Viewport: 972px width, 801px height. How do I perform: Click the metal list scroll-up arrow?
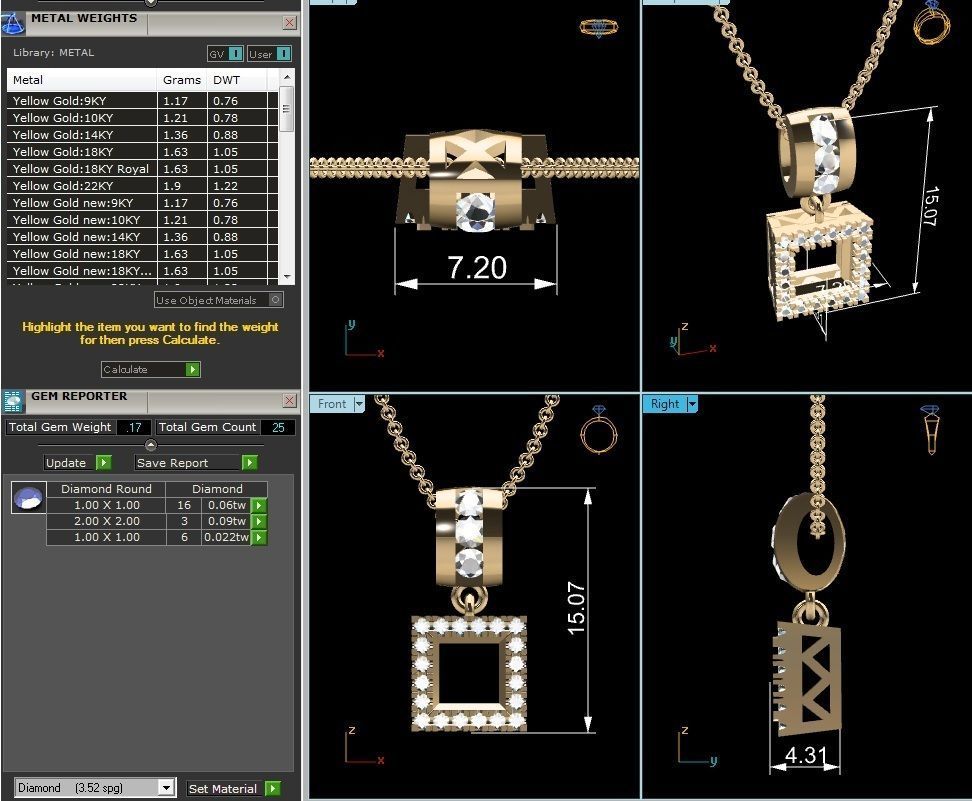286,77
